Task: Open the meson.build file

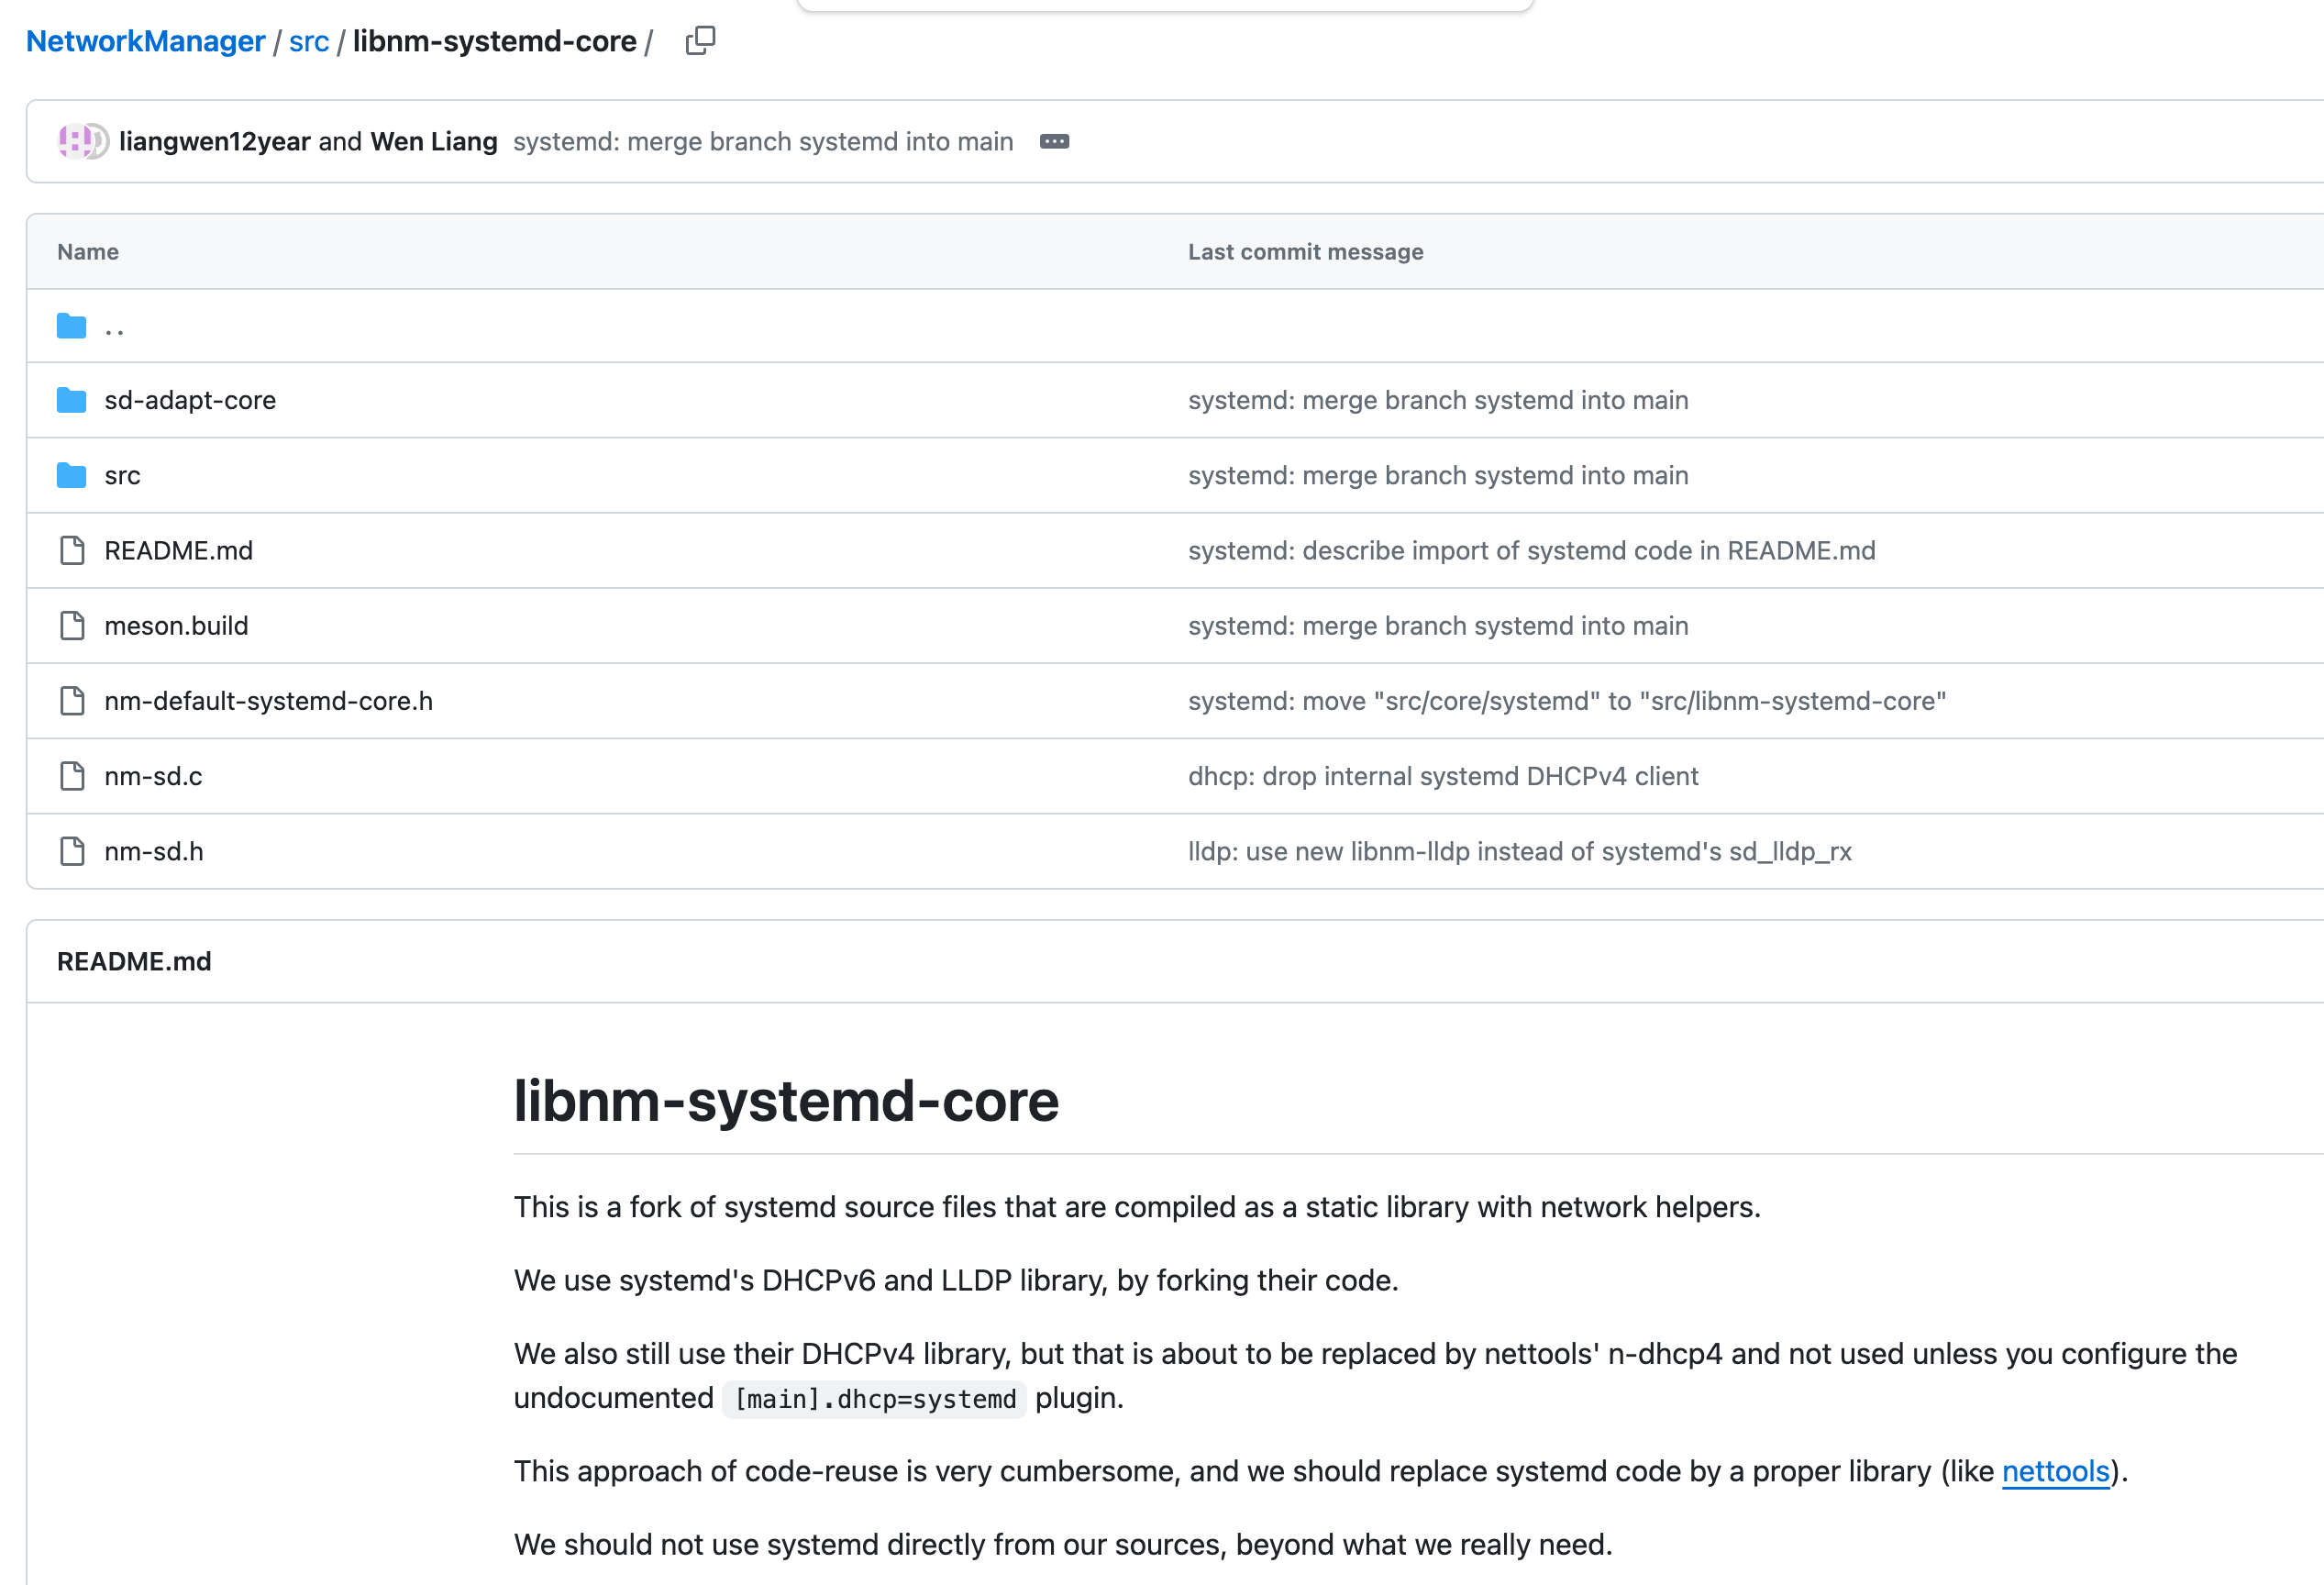Action: [176, 626]
